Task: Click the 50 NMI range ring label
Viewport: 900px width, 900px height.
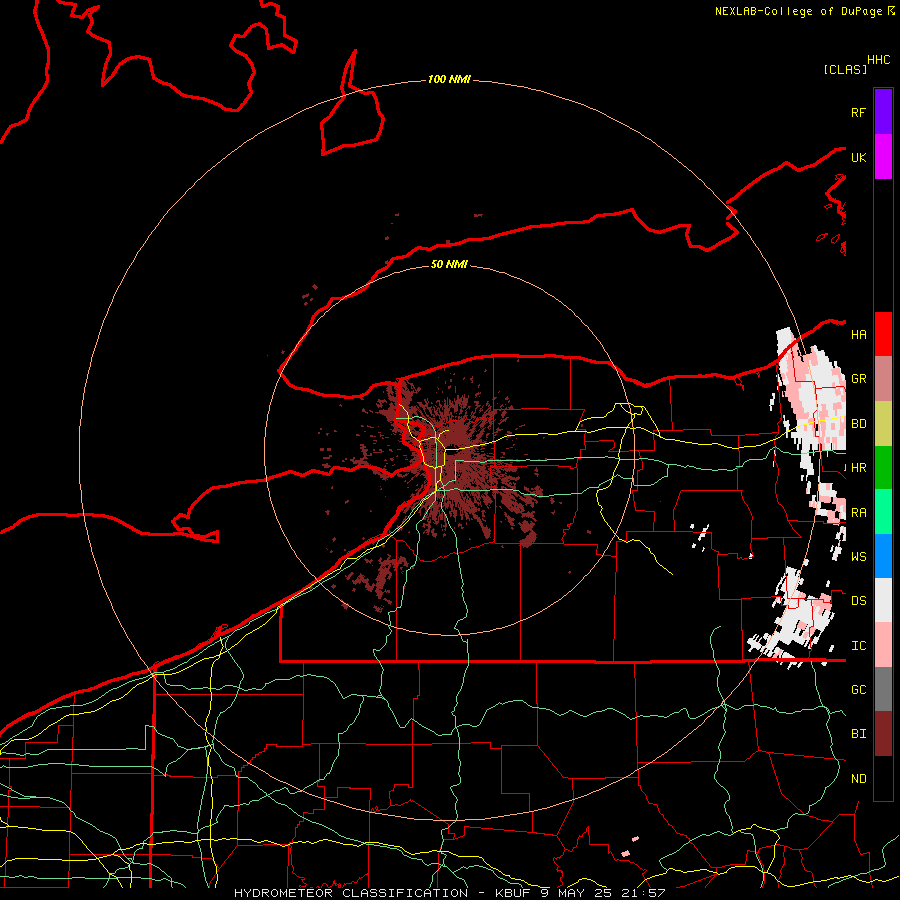Action: (x=449, y=264)
